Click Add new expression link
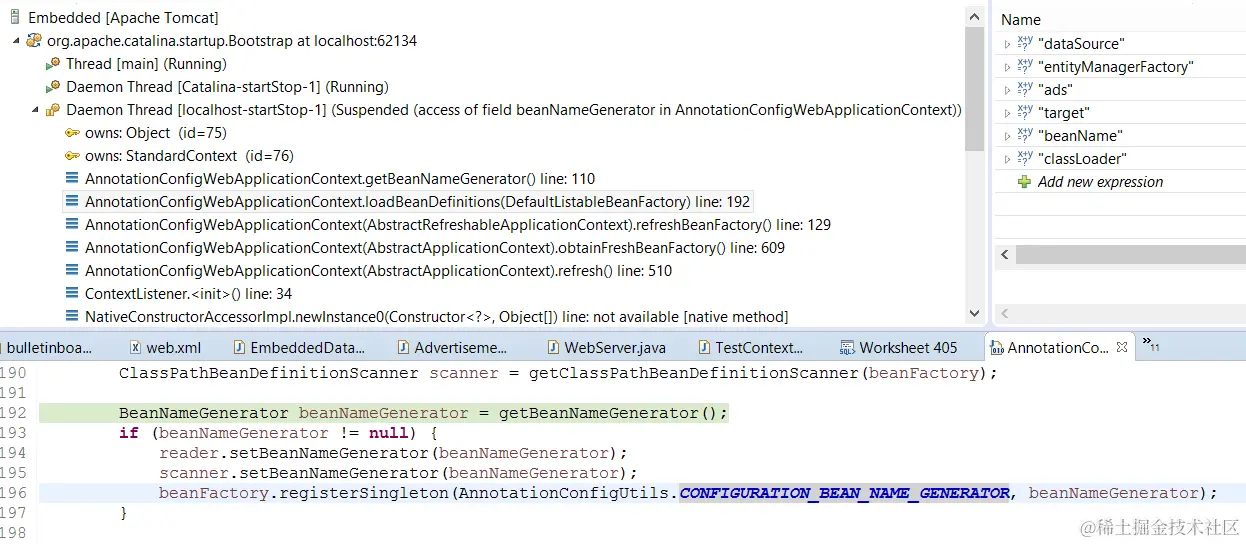1246x544 pixels. (x=1100, y=182)
